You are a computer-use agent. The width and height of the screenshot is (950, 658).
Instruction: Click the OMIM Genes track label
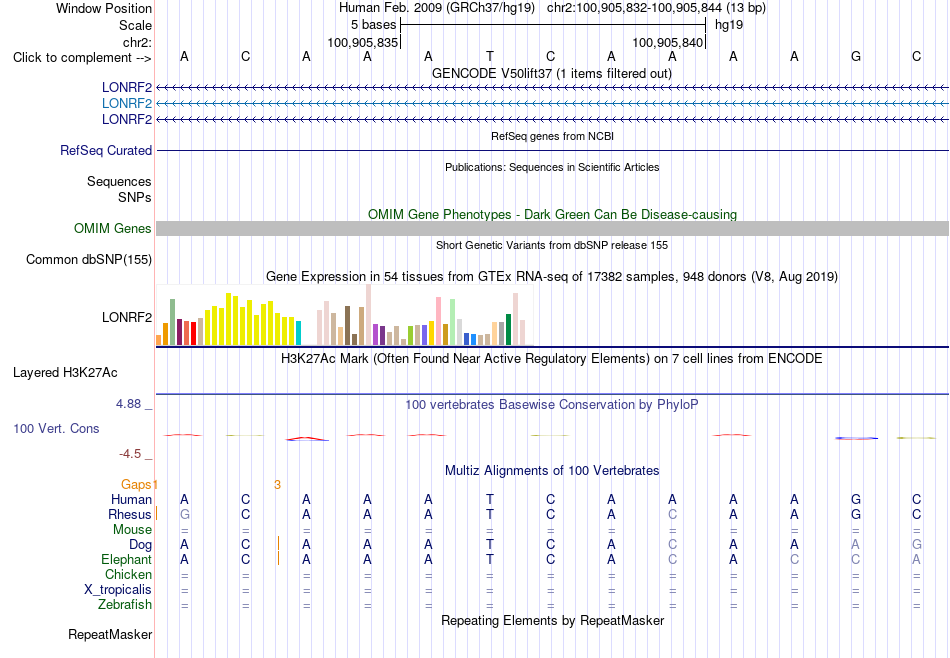(113, 228)
